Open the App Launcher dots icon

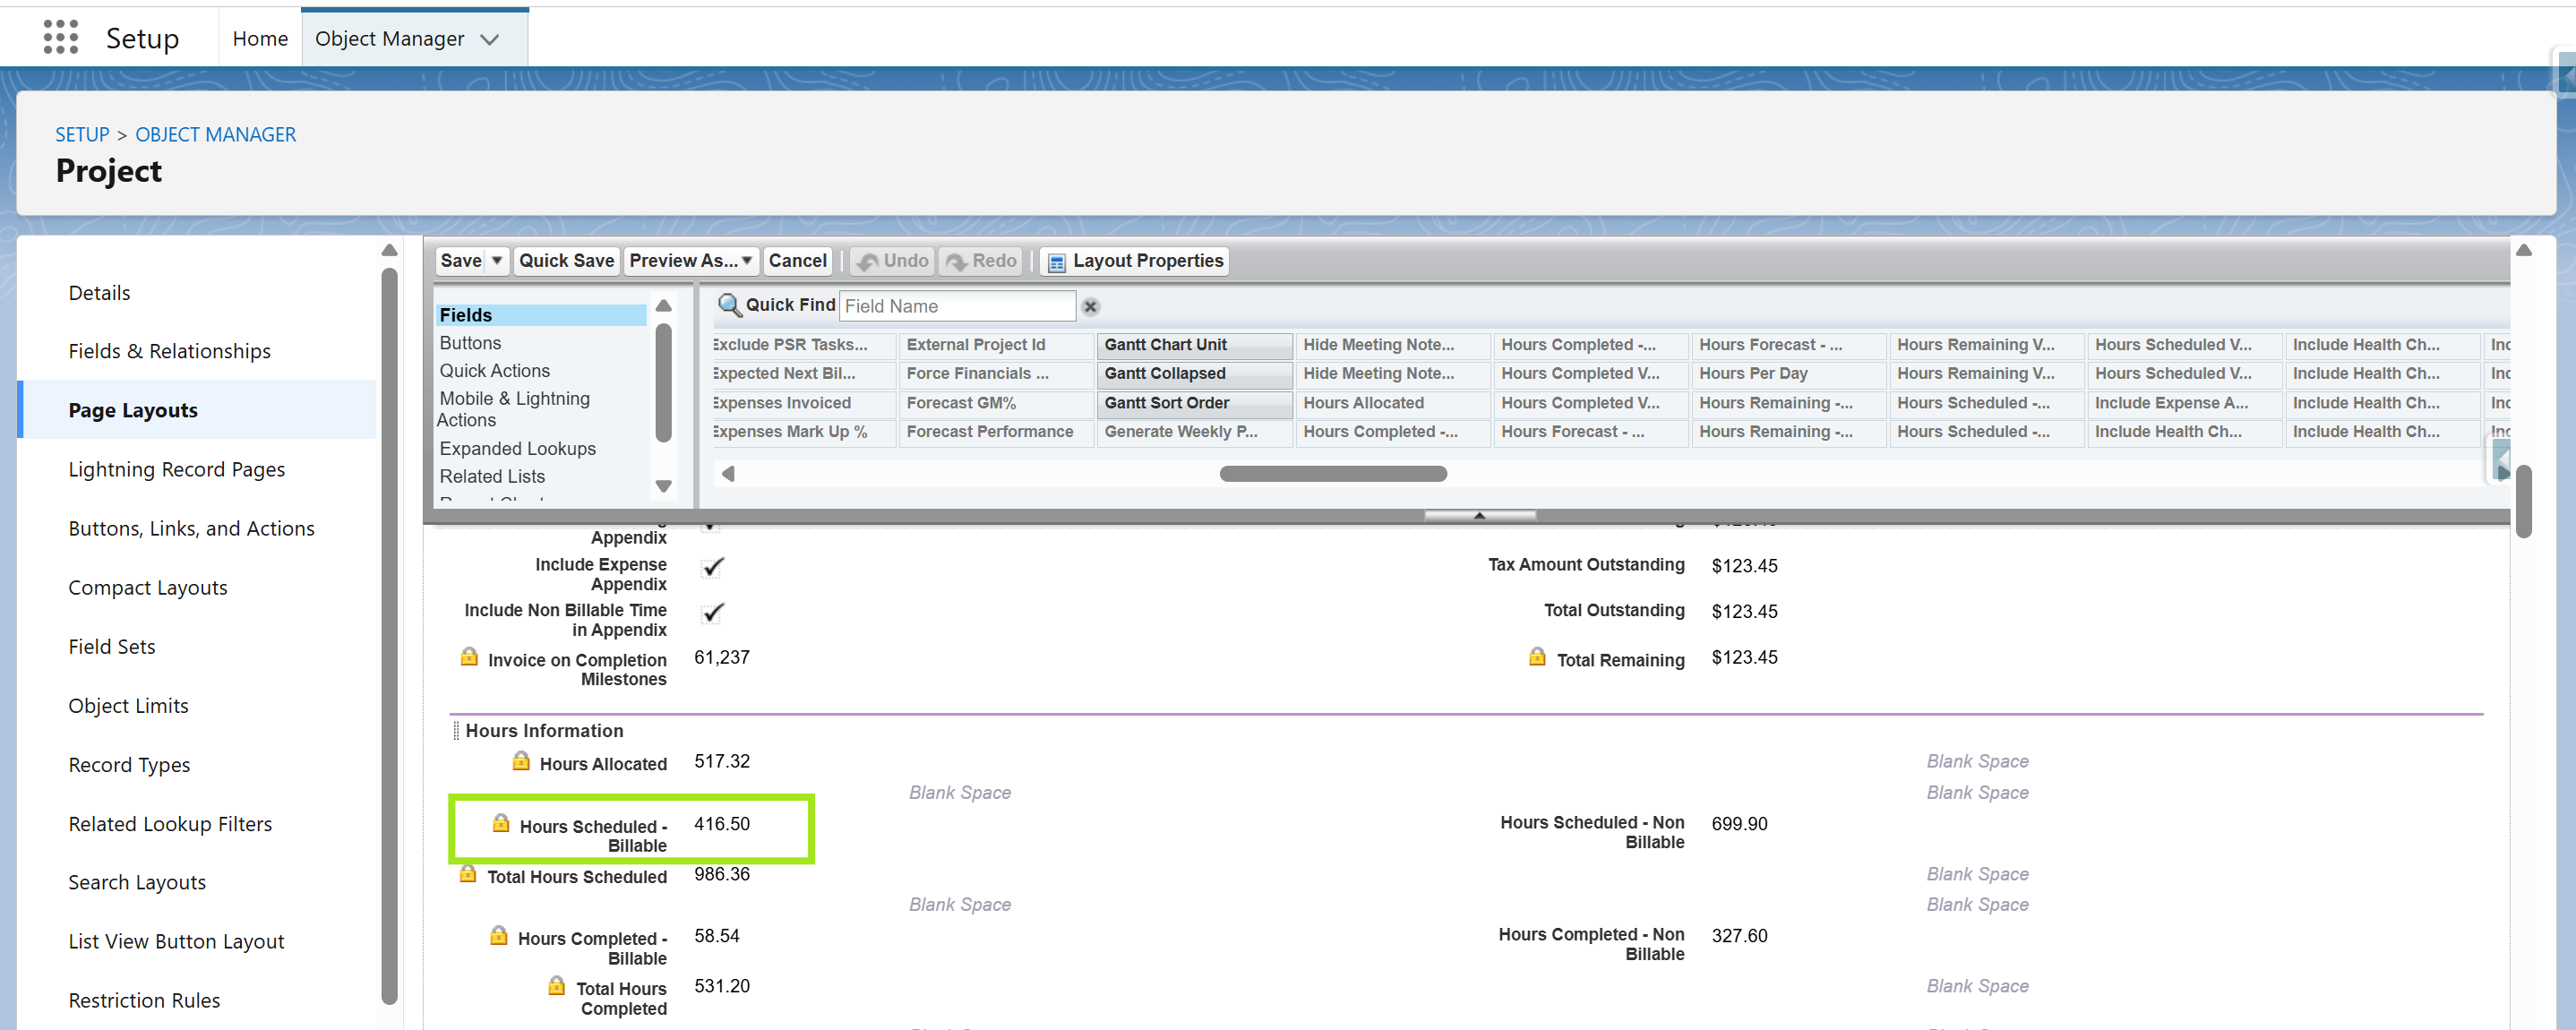60,37
